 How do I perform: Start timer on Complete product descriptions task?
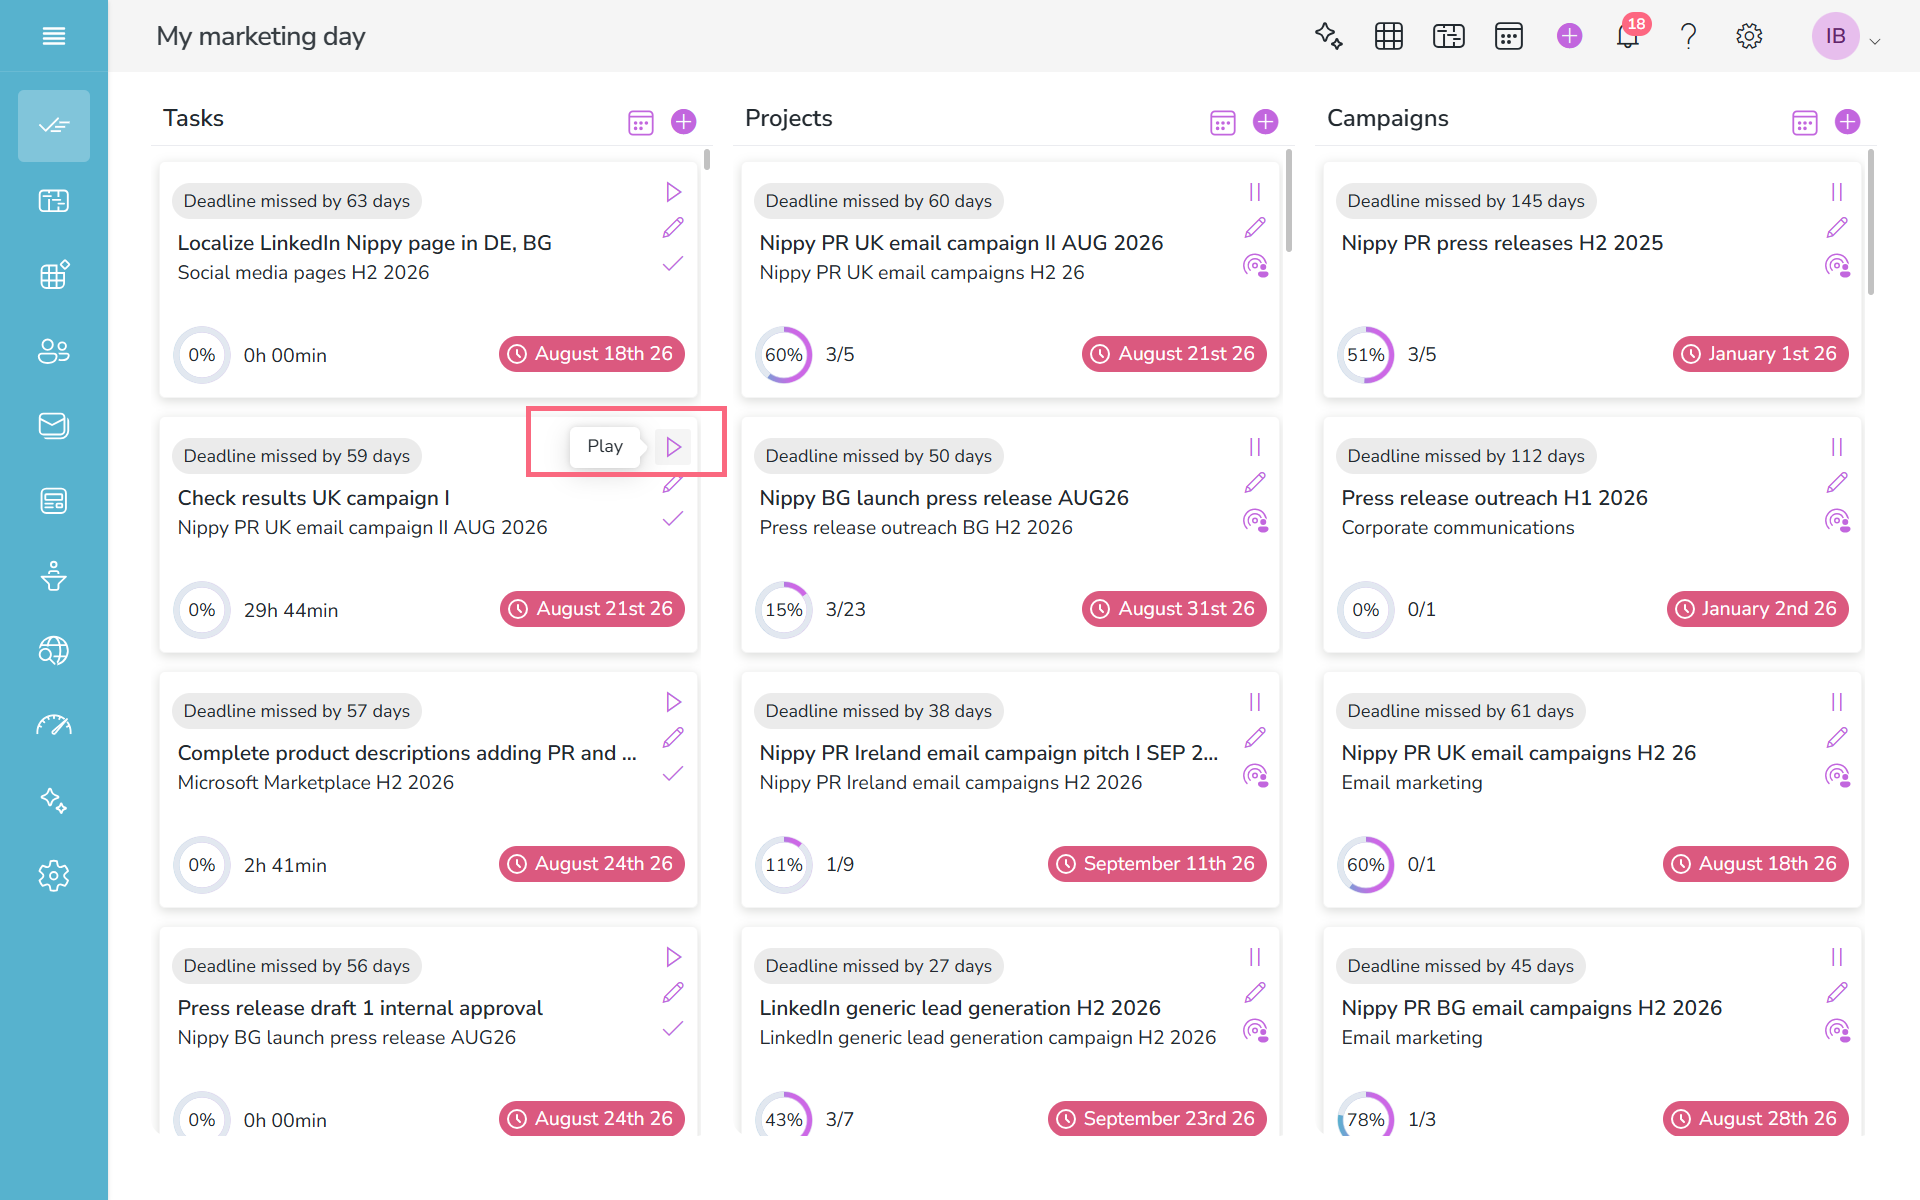click(x=673, y=702)
